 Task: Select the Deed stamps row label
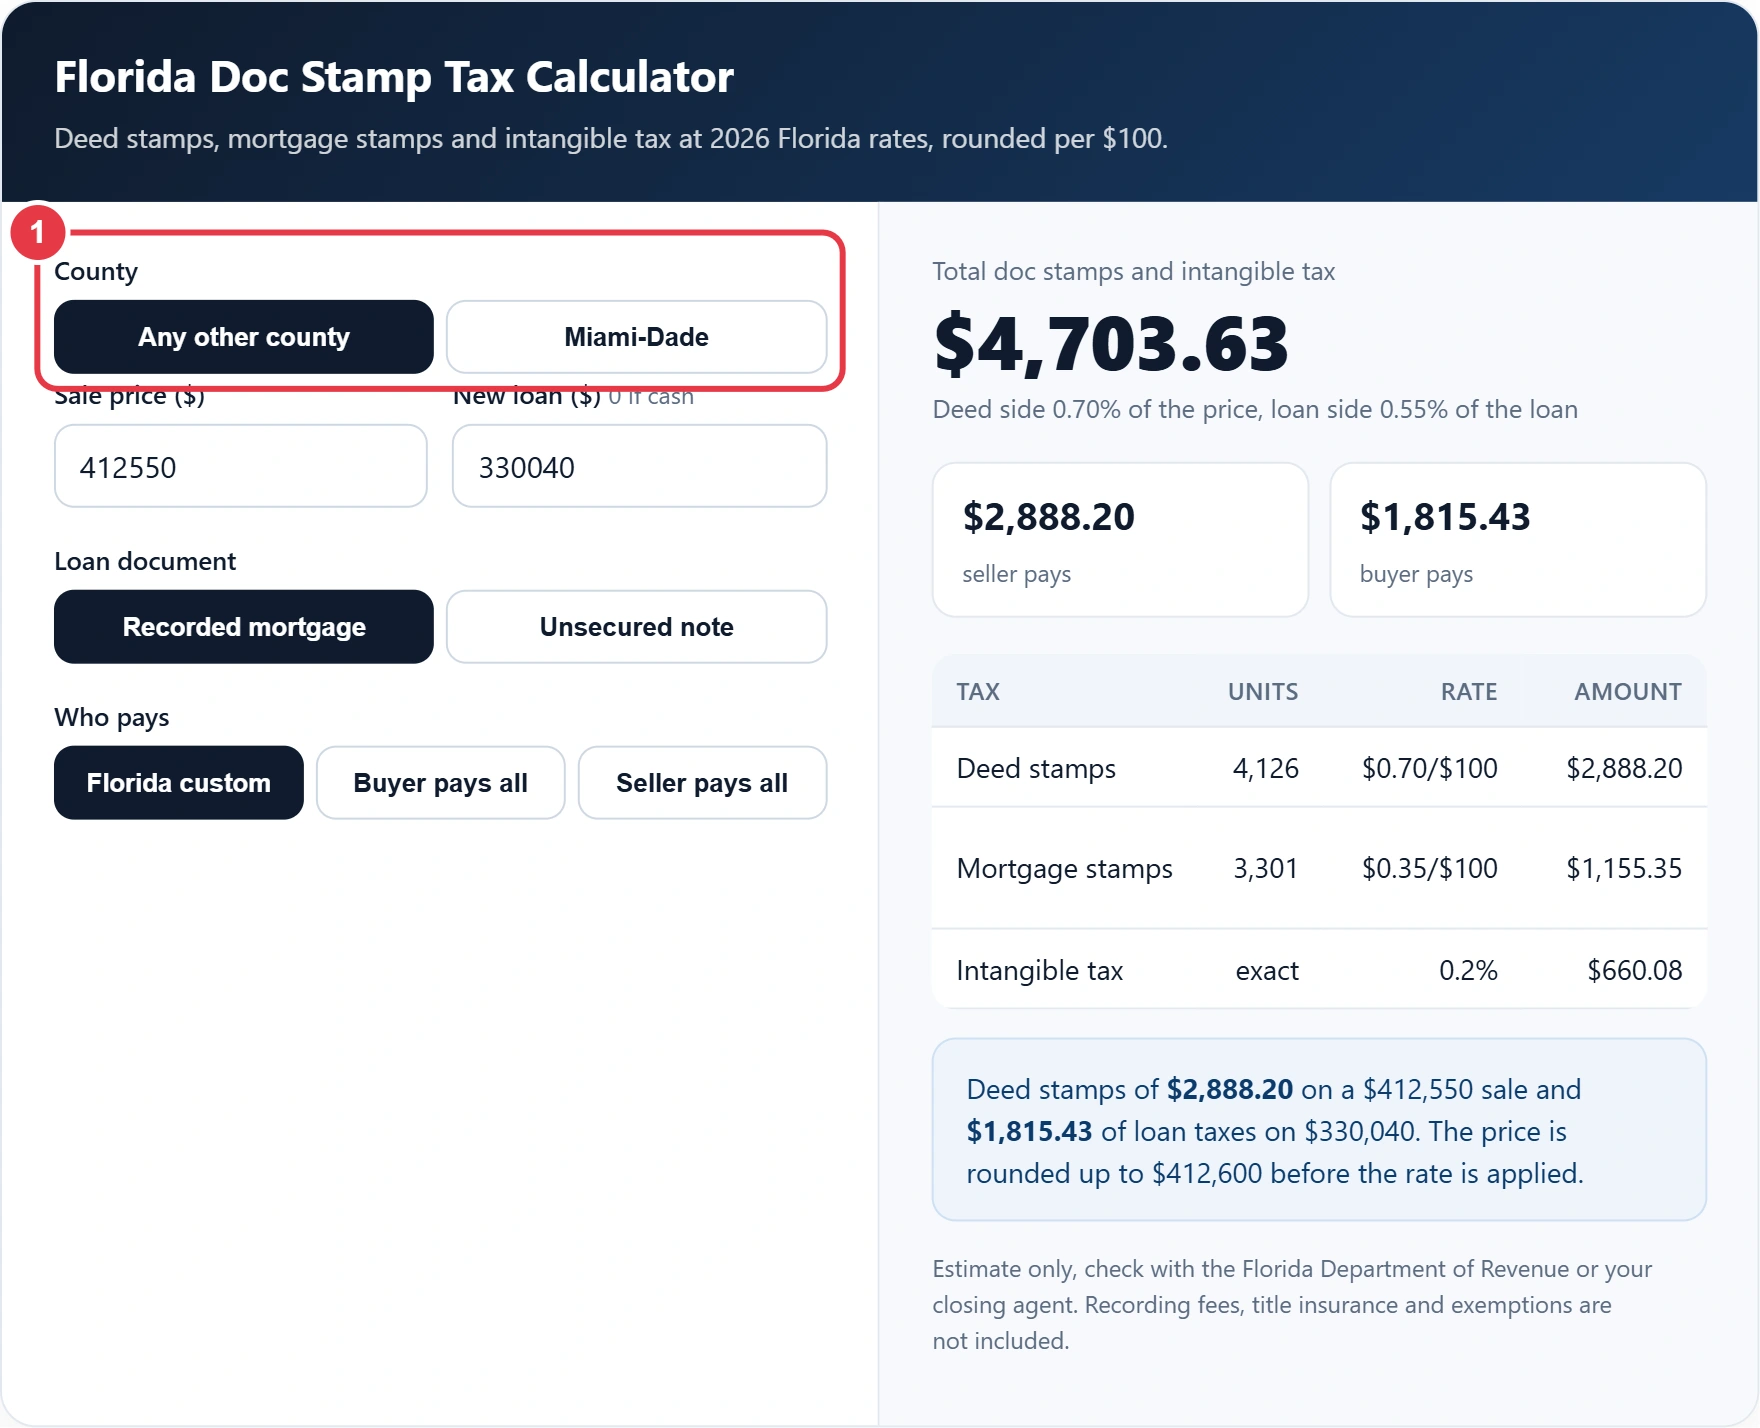[x=1036, y=768]
